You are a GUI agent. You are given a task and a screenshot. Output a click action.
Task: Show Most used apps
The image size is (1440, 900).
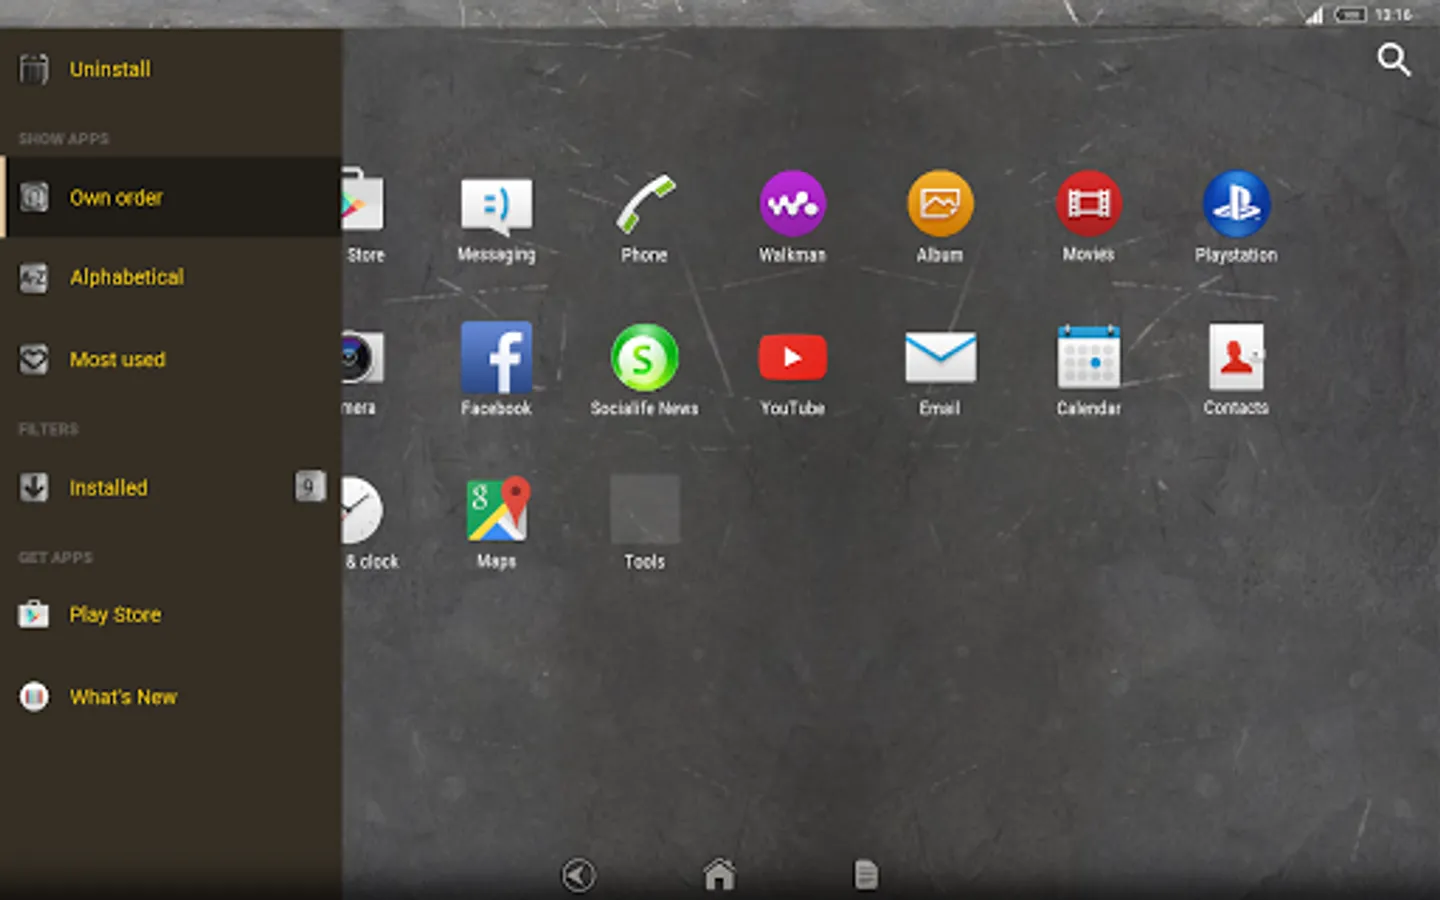click(x=171, y=359)
